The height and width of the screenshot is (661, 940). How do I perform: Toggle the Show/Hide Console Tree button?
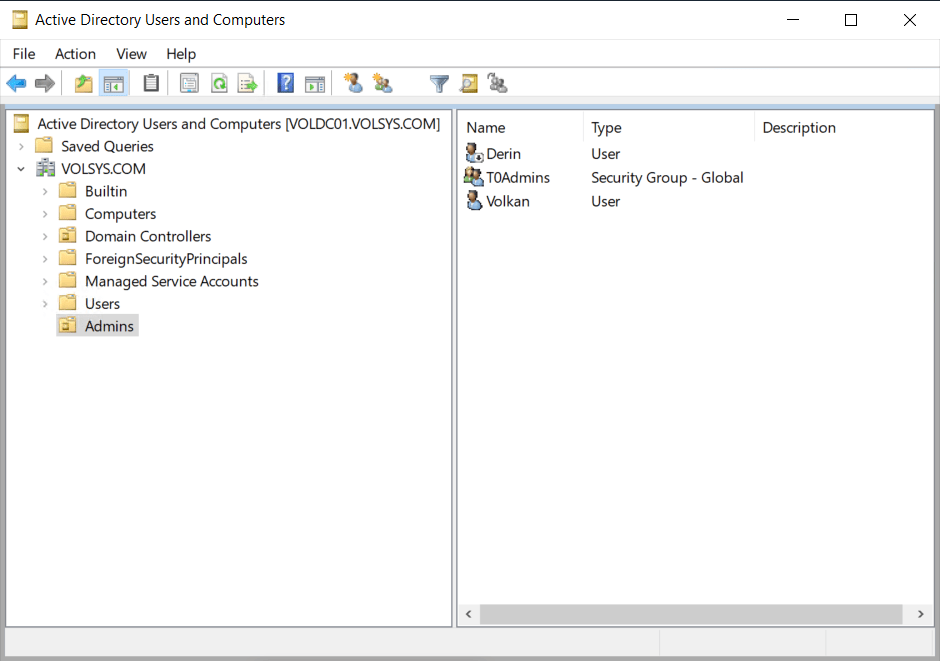(113, 84)
